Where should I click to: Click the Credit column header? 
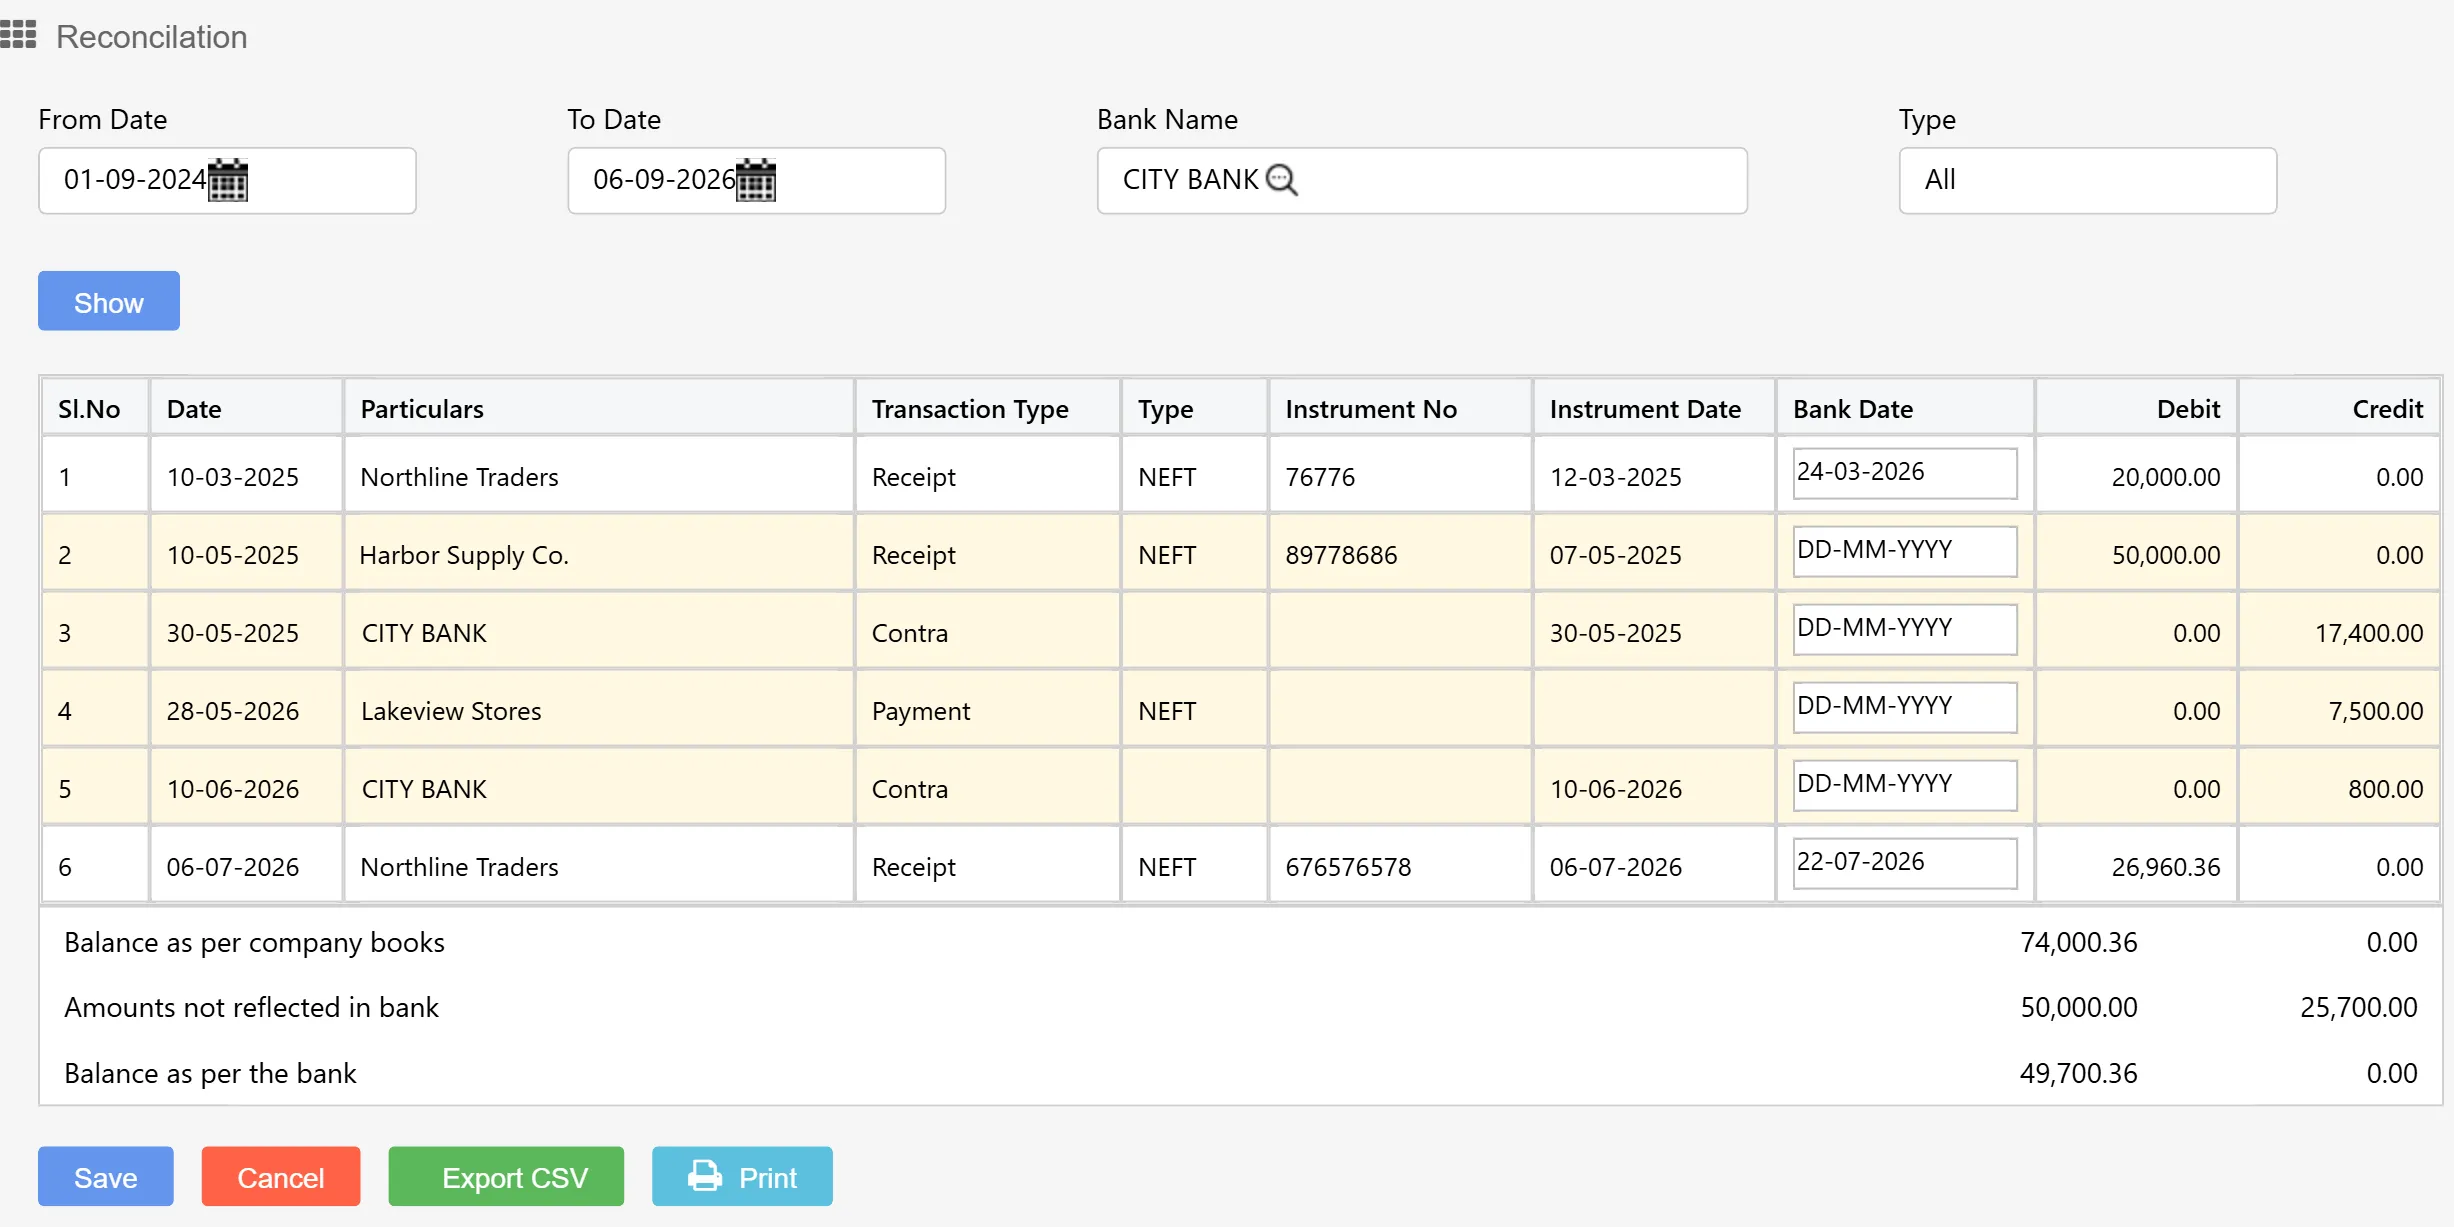2339,408
